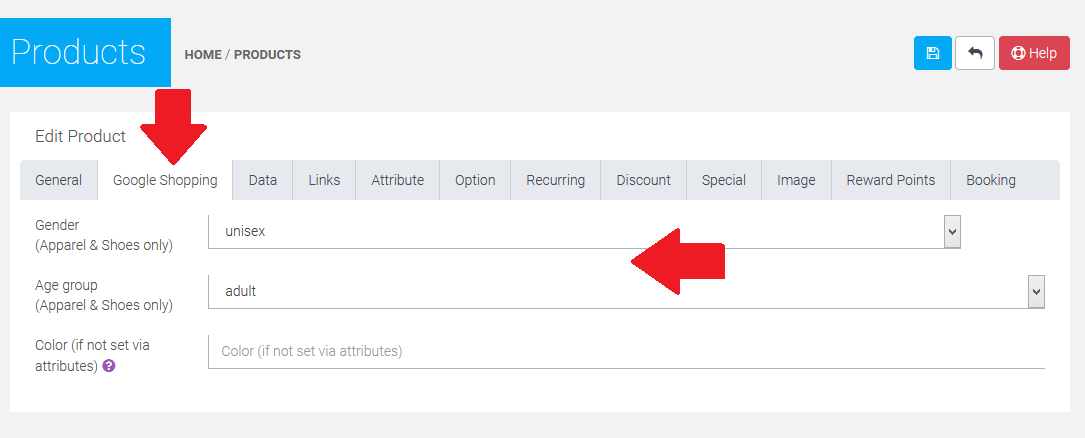Go to the Reward Points tab

coord(891,180)
